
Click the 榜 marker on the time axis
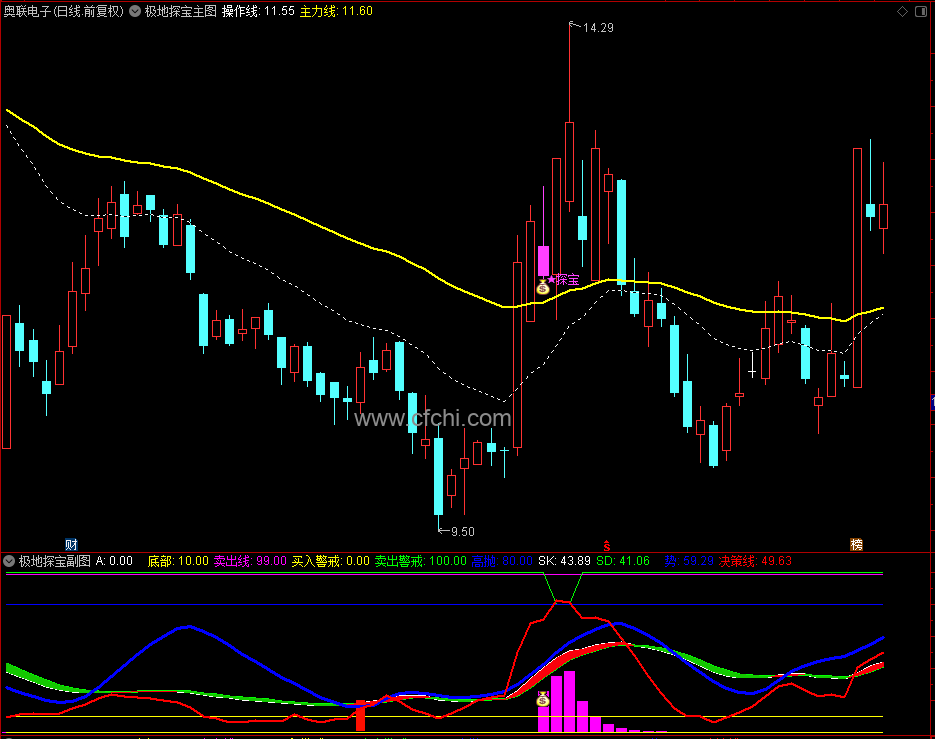point(856,544)
